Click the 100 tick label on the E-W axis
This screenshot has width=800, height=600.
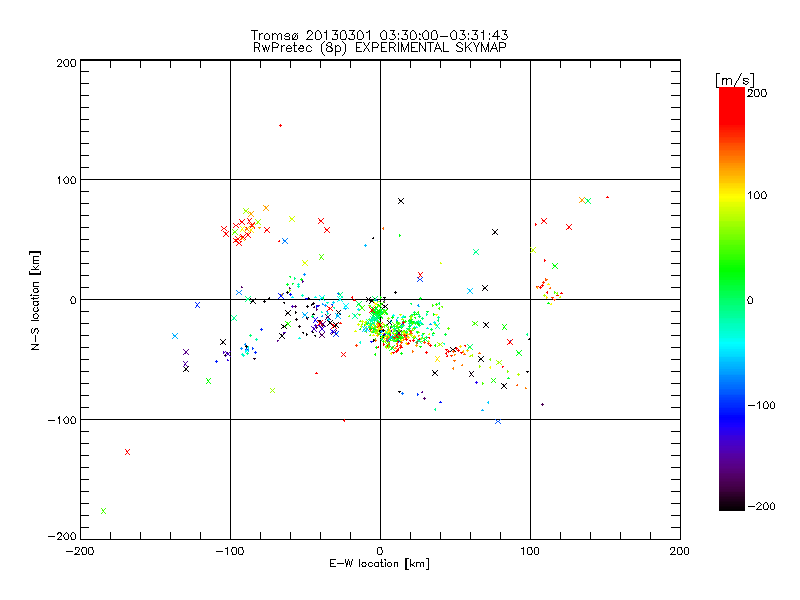[x=530, y=551]
